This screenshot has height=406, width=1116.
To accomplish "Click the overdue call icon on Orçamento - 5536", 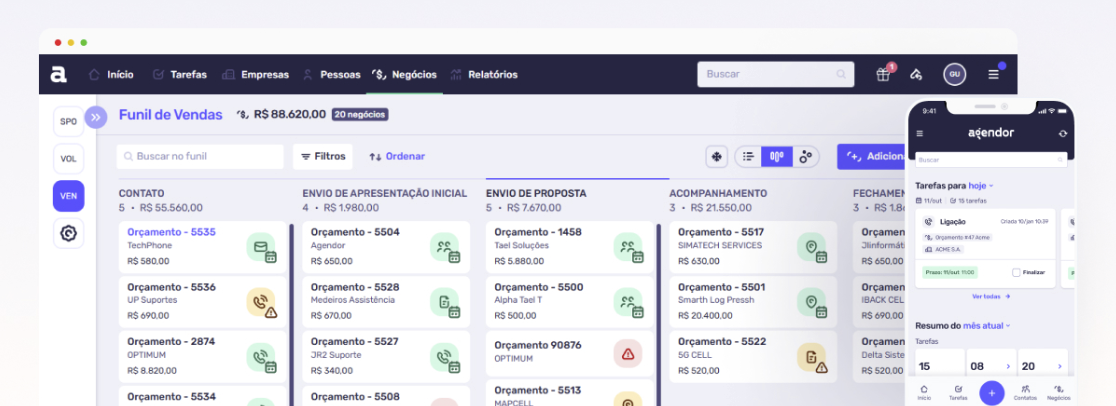I will tap(262, 303).
